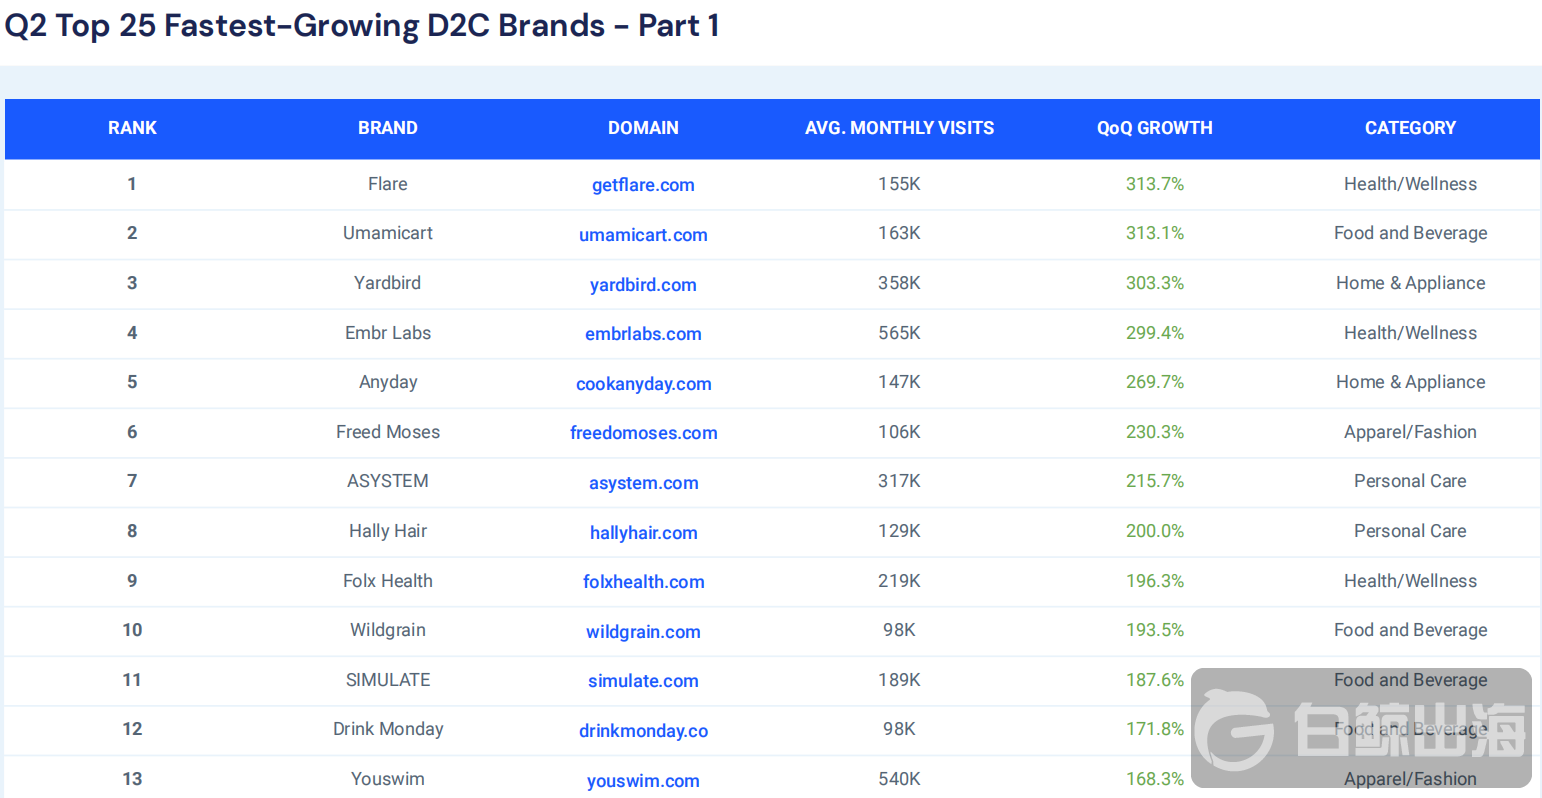
Task: Click the BRAND column header
Action: 388,128
